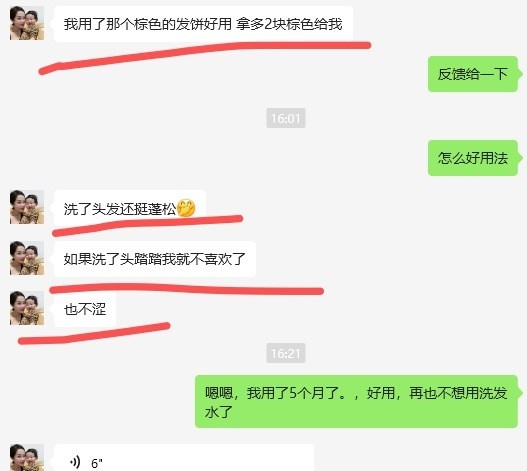The width and height of the screenshot is (527, 471).
Task: Click the 16:21 timestamp label
Action: (x=286, y=353)
